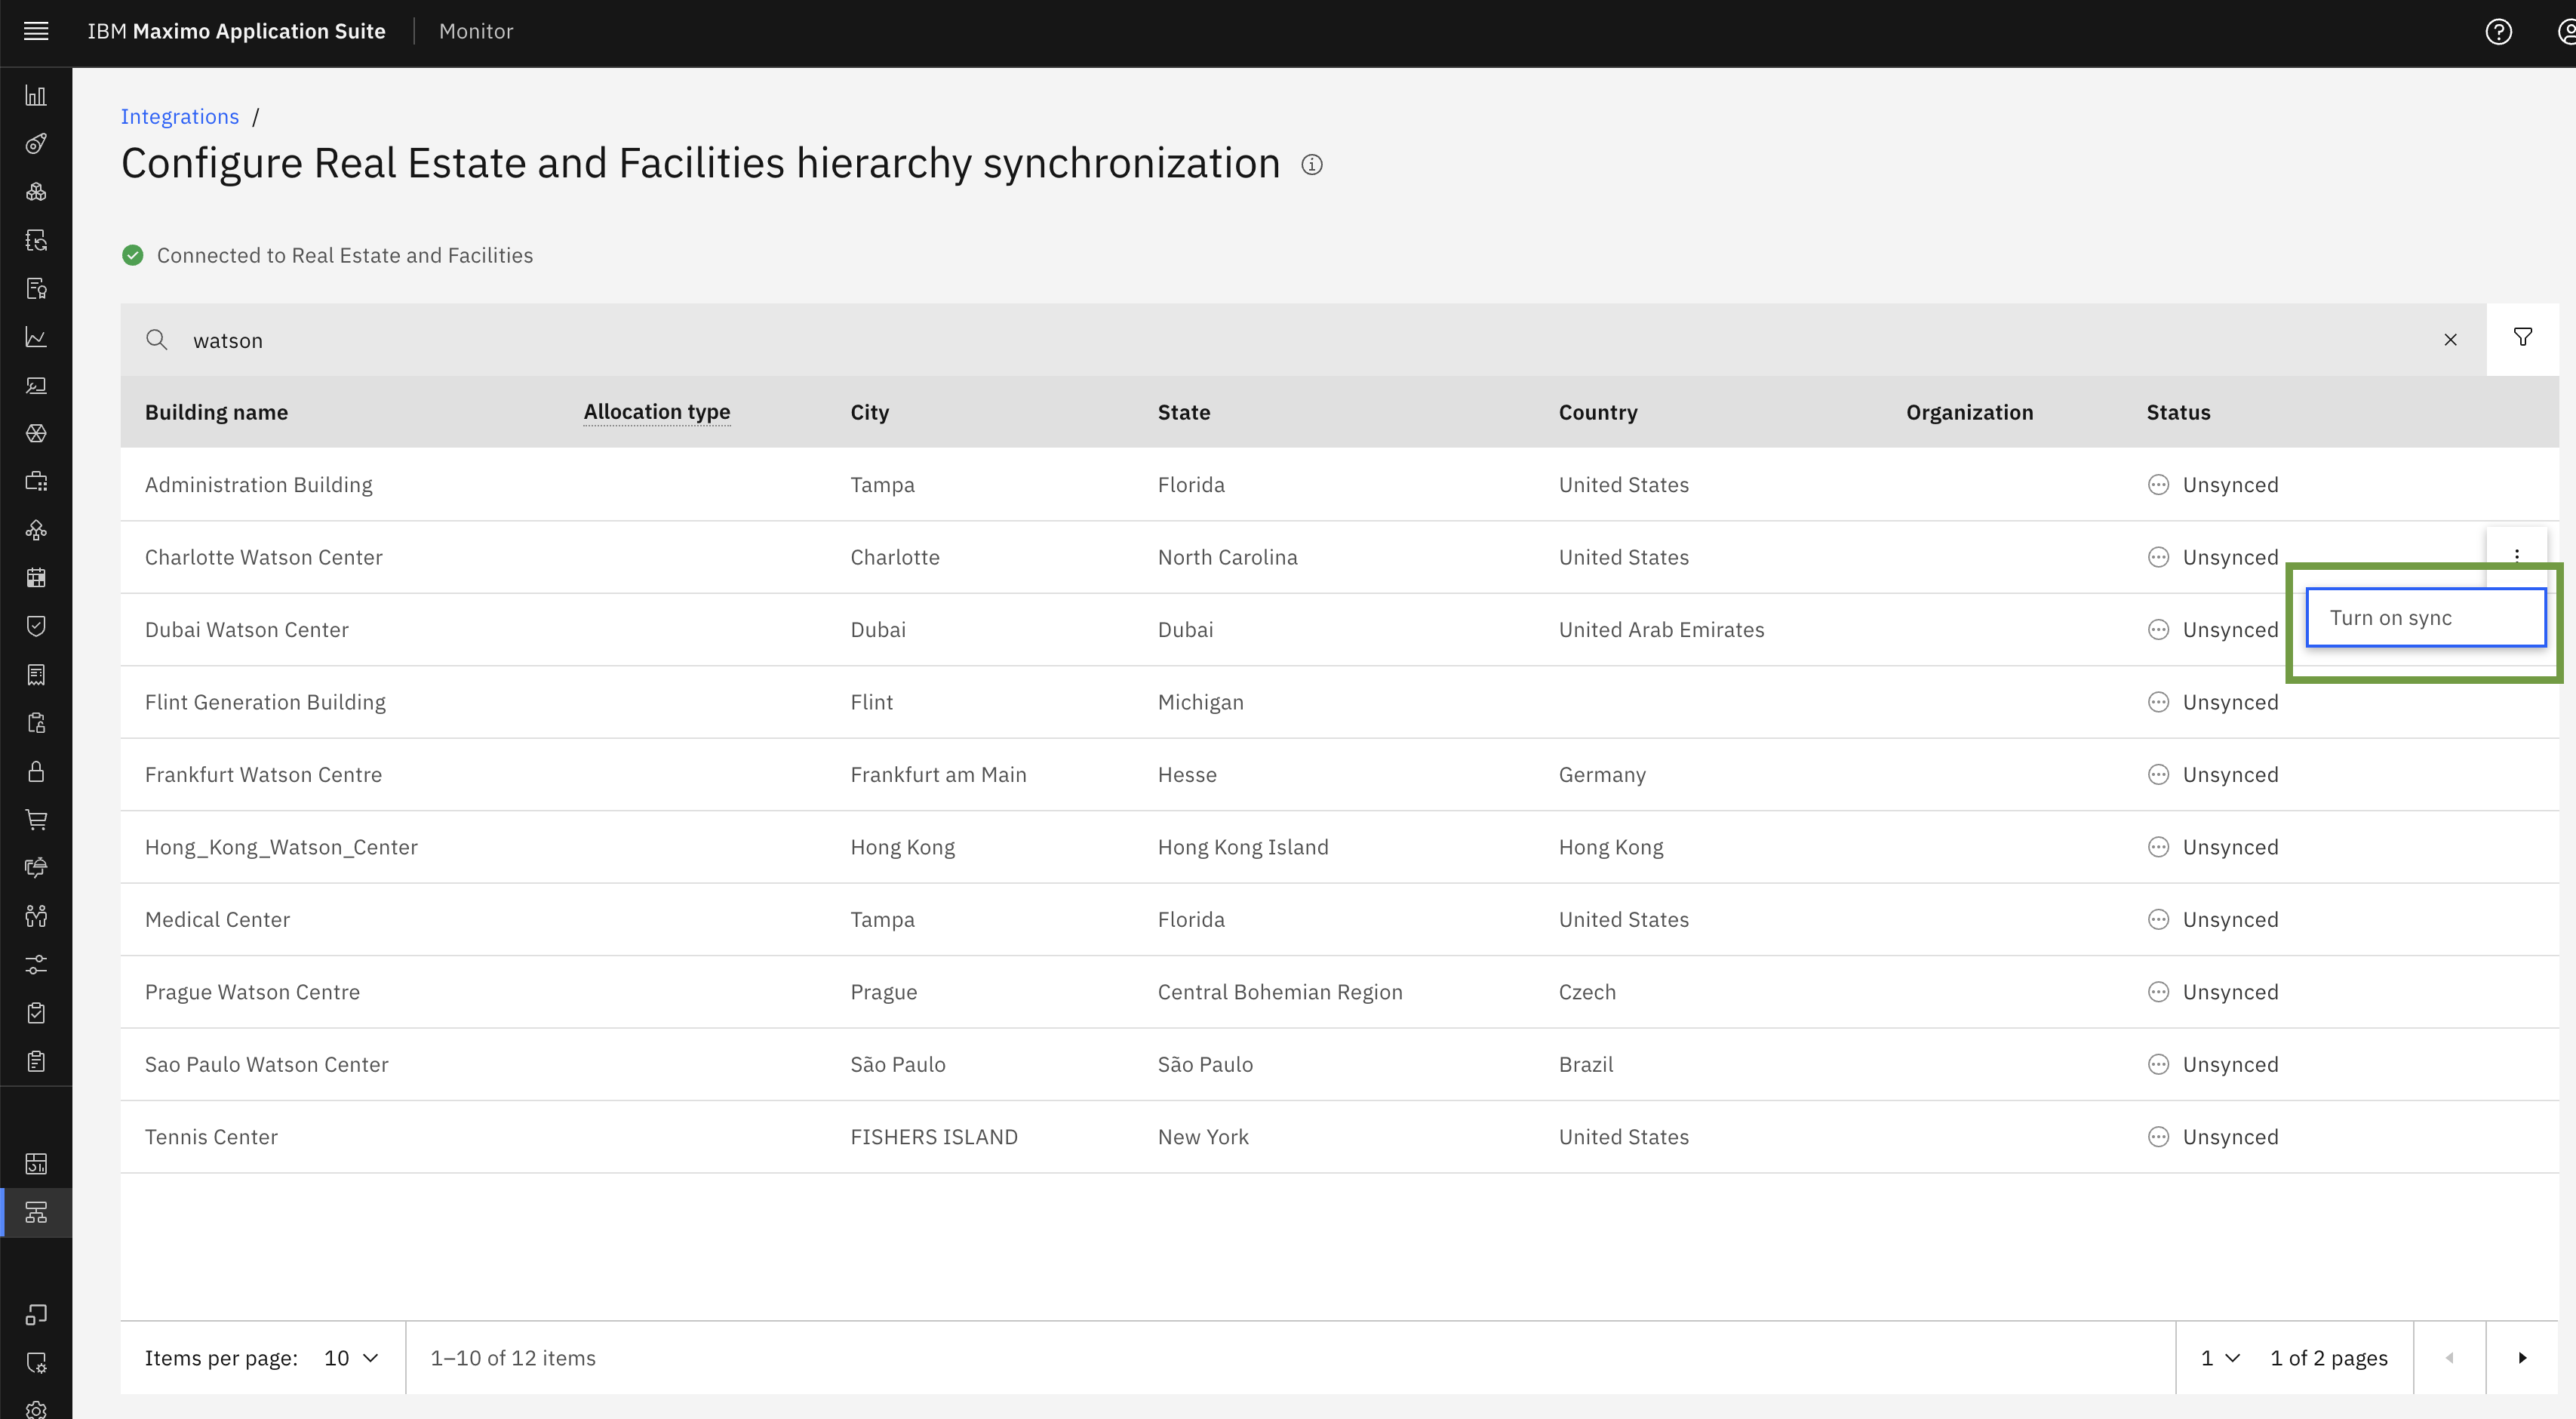Clear the watson search text

click(x=2450, y=340)
